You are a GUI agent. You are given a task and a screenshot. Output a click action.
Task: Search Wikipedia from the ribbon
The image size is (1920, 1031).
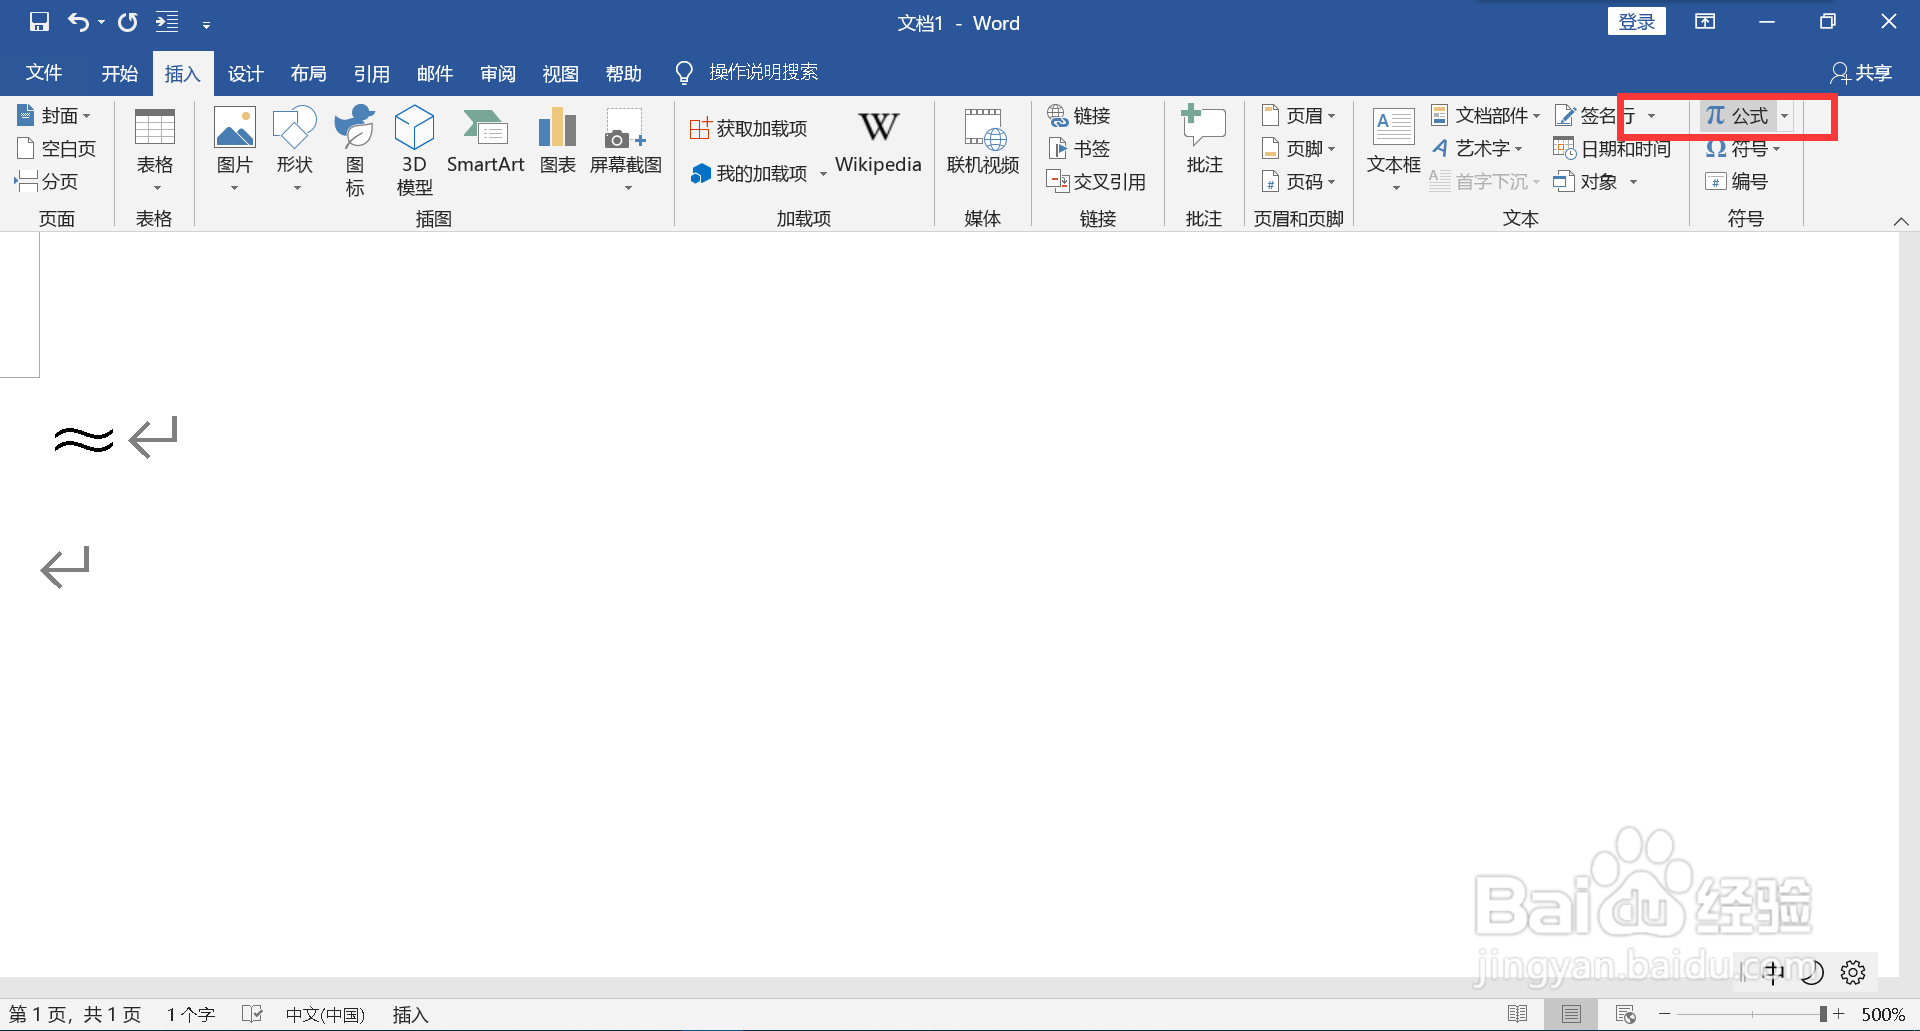click(878, 145)
